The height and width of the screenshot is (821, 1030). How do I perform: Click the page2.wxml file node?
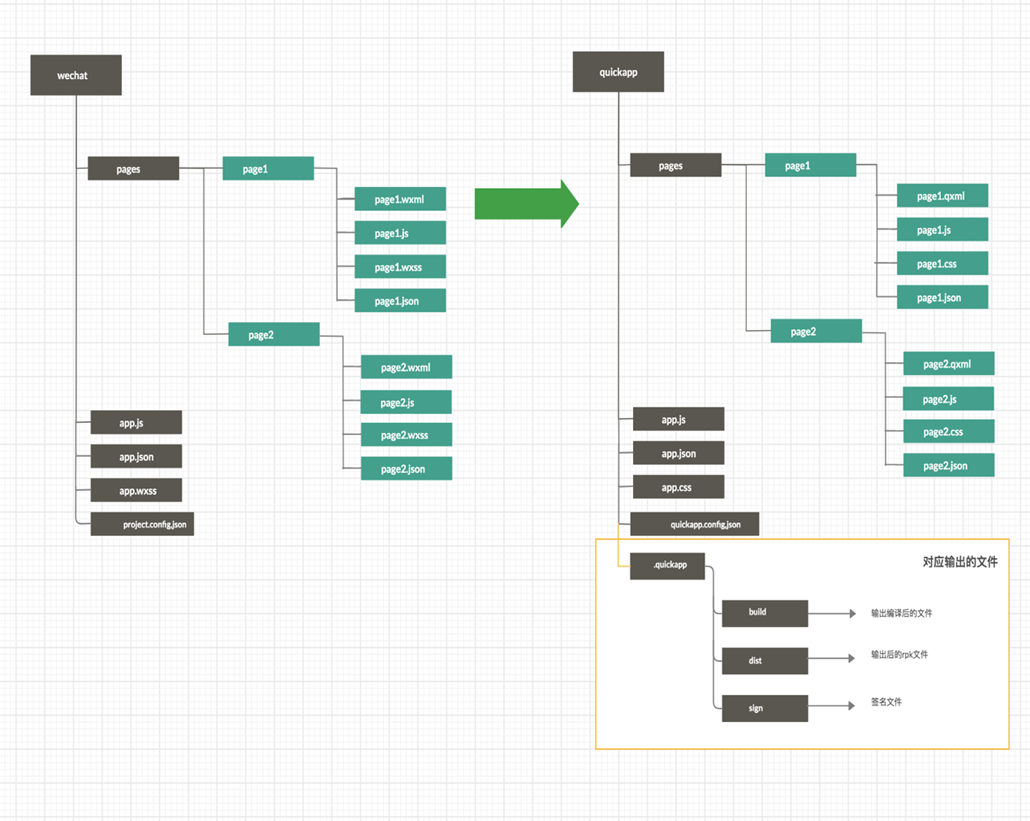click(406, 367)
